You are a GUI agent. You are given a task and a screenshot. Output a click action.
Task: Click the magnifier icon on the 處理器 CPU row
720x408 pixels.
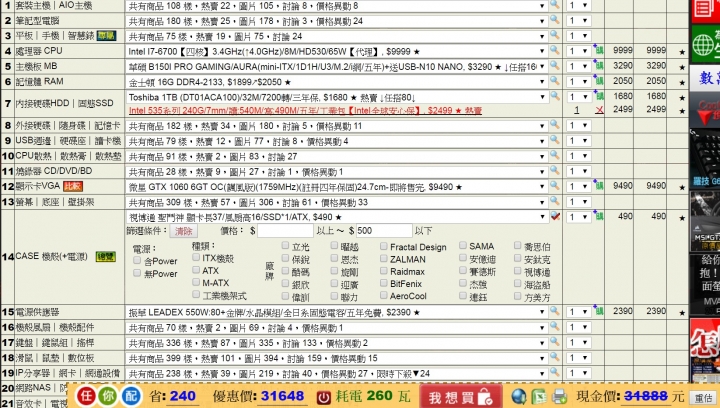(555, 50)
